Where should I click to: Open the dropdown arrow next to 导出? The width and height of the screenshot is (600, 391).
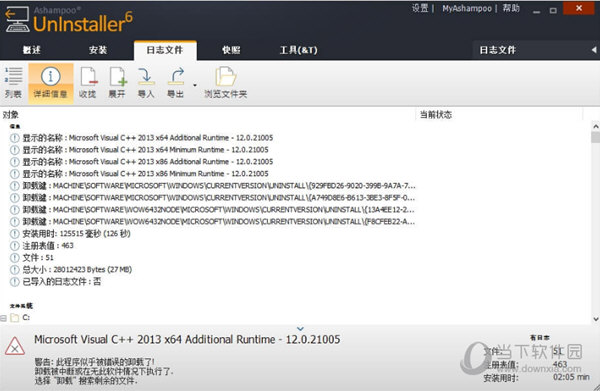[x=195, y=85]
